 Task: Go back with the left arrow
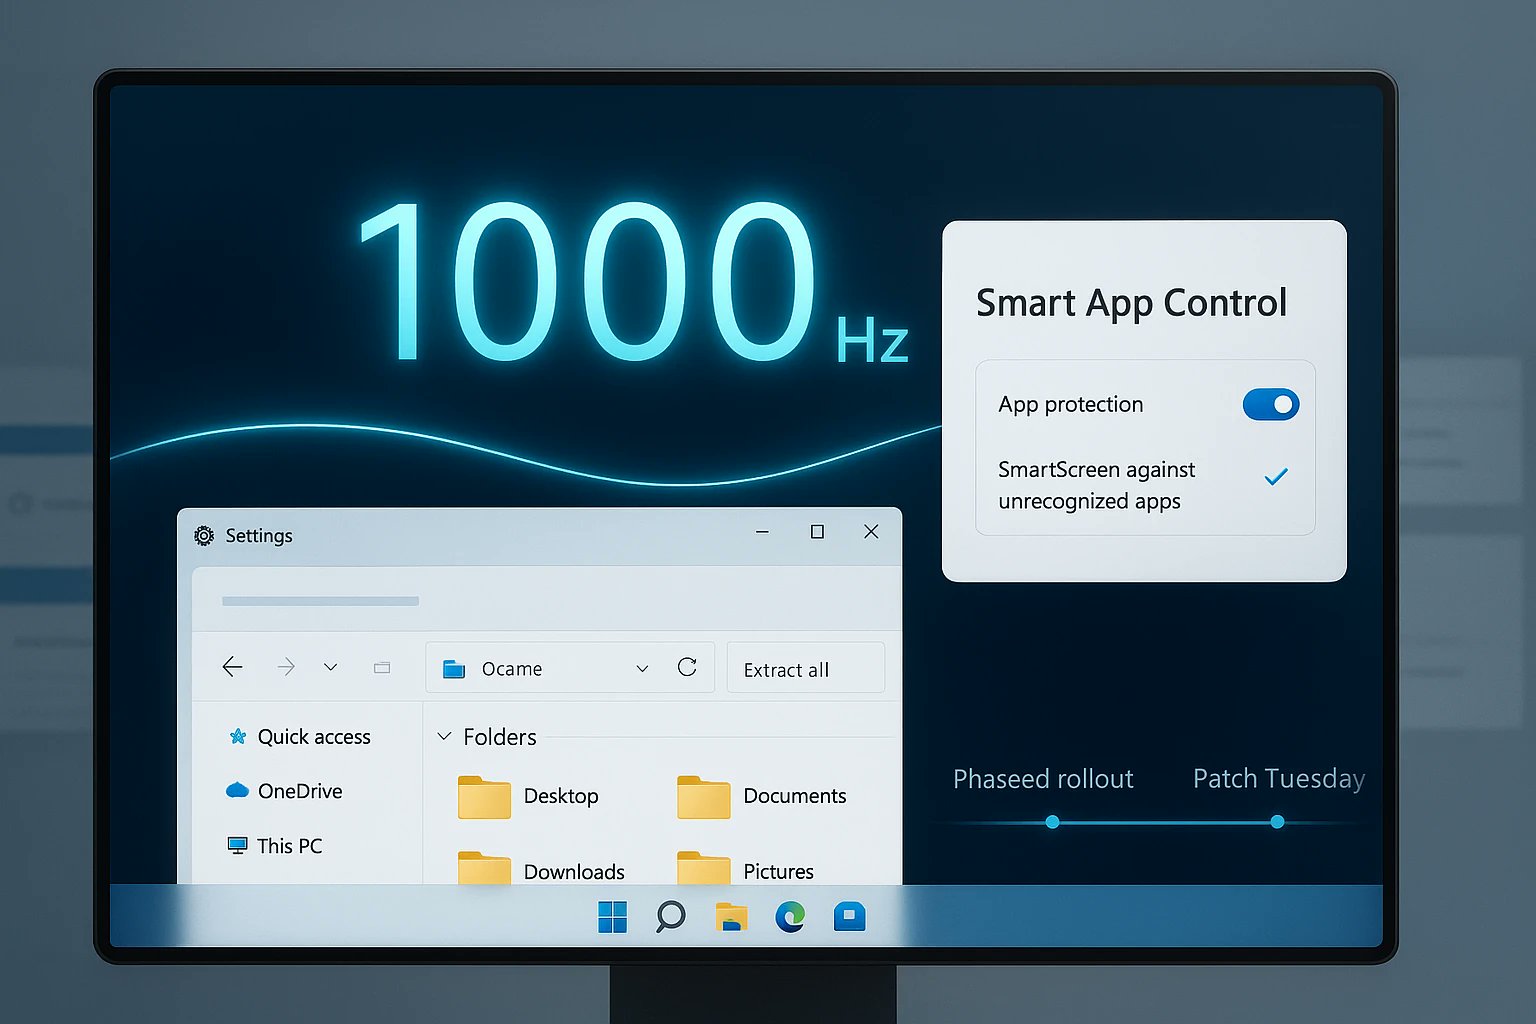click(x=232, y=667)
